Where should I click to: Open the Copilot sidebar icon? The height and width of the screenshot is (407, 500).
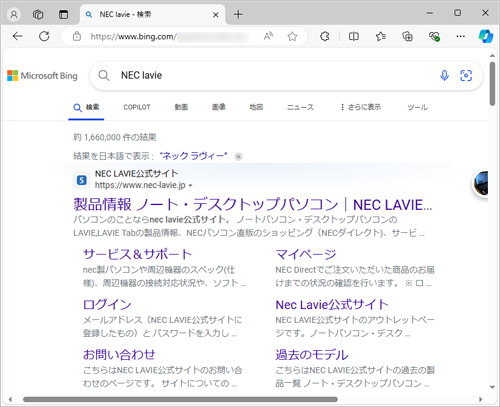(486, 36)
